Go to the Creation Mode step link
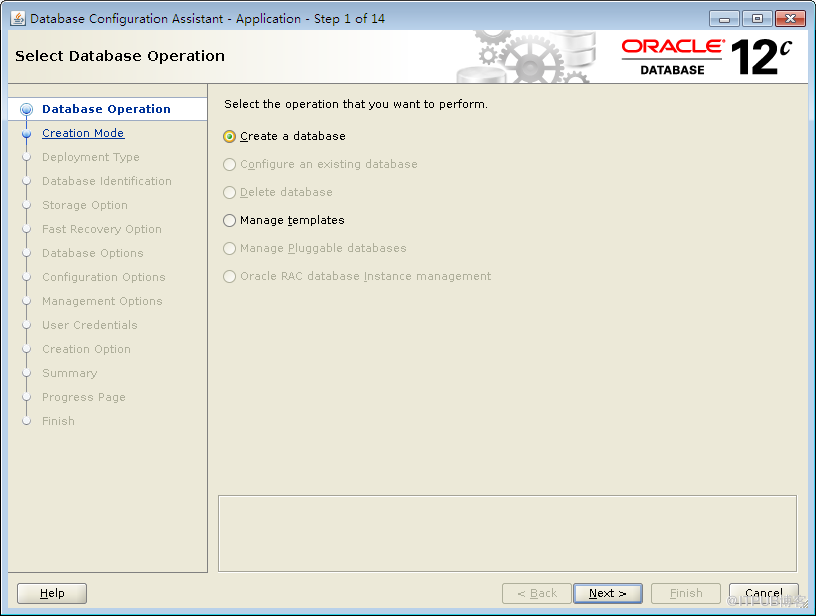 [83, 133]
